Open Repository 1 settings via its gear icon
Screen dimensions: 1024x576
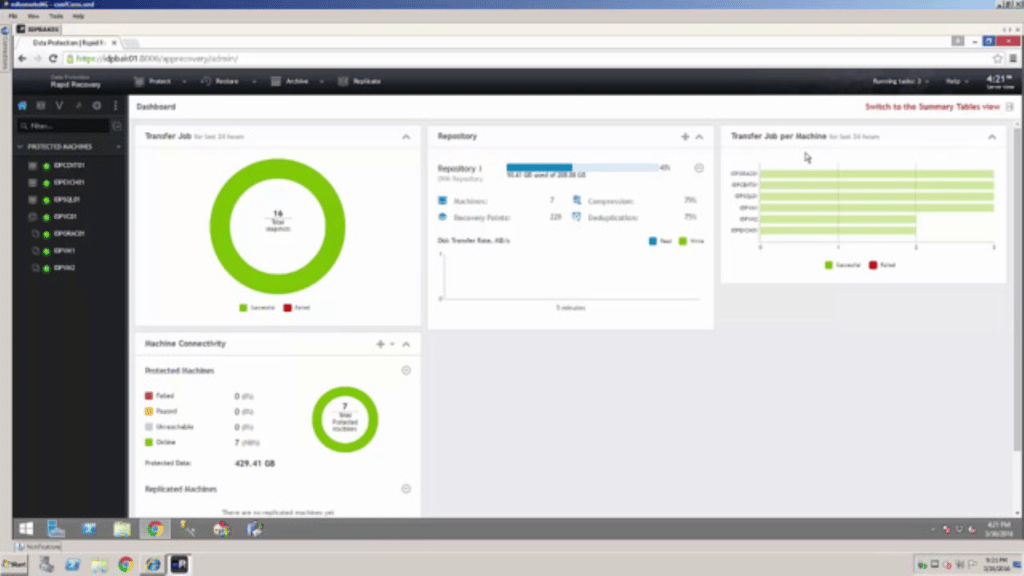coord(699,168)
